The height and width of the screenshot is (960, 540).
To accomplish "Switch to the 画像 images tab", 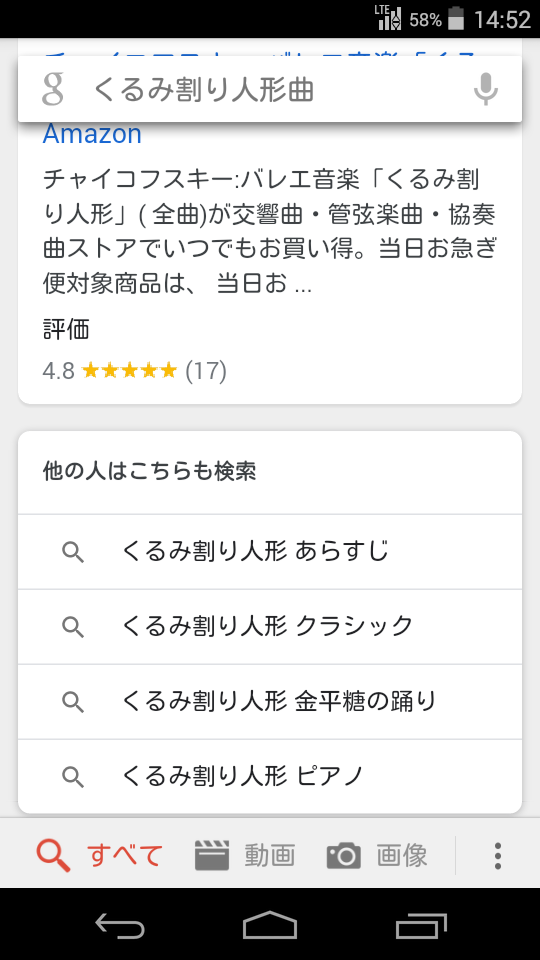I will point(377,855).
